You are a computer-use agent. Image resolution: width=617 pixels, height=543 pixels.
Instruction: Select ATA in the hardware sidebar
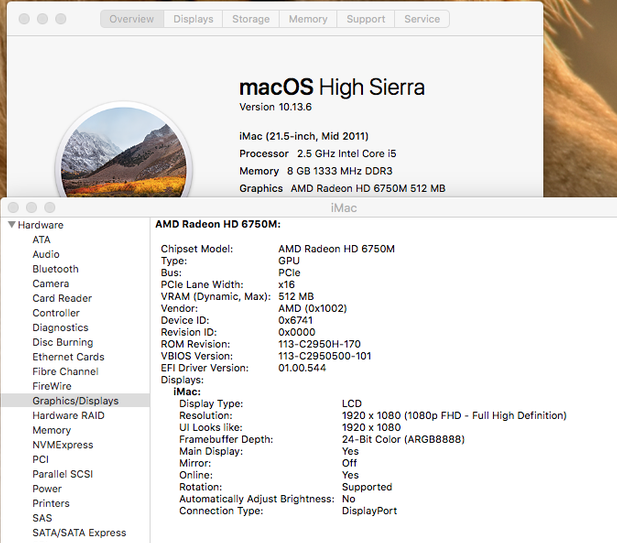click(41, 240)
